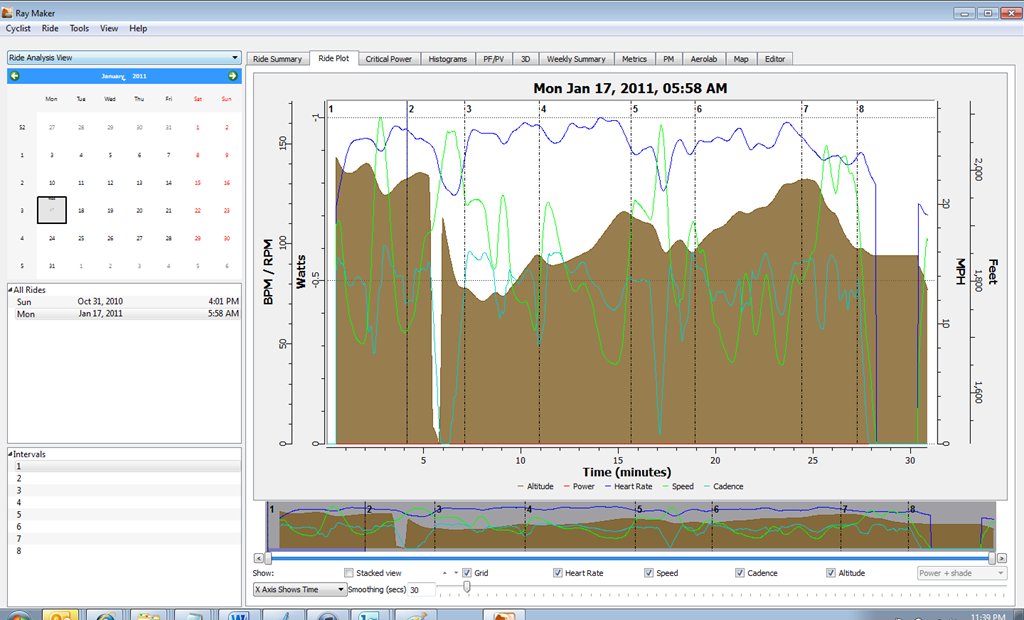
Task: Open X Axis Shows Time dropdown
Action: 300,589
